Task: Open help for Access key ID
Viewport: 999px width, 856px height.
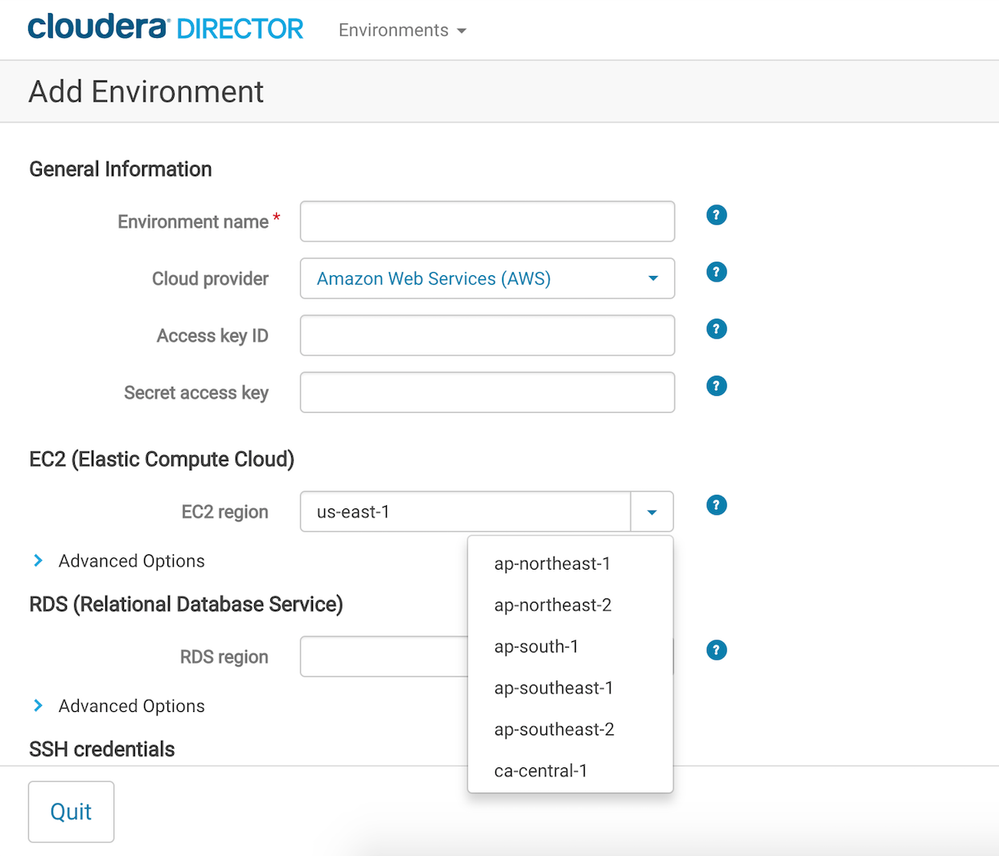Action: click(x=716, y=329)
